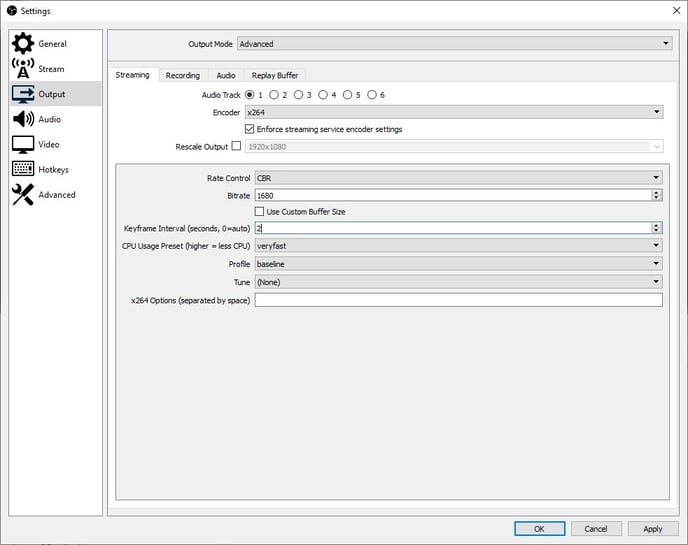This screenshot has height=545, width=688.
Task: Open the Hotkeys keyboard icon
Action: [22, 170]
